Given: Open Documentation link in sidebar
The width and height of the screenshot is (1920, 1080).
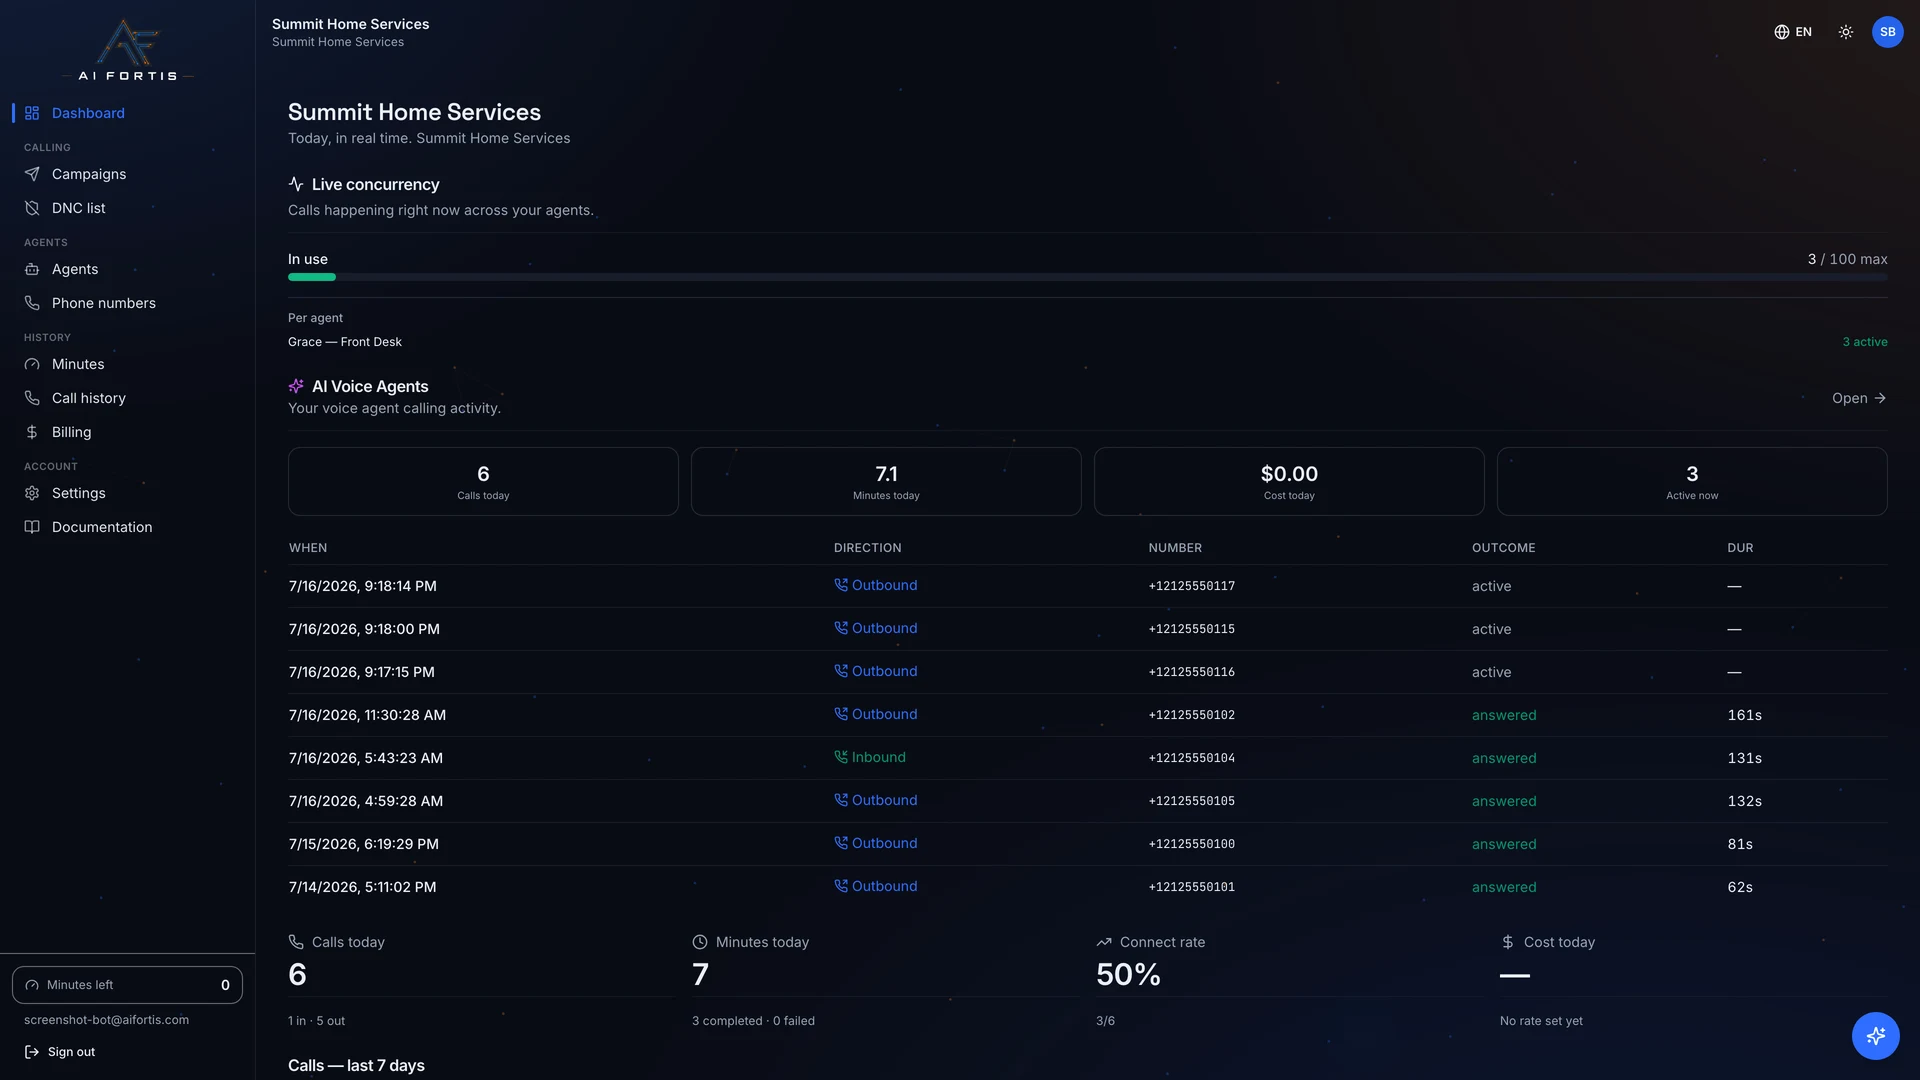Looking at the screenshot, I should coord(128,527).
